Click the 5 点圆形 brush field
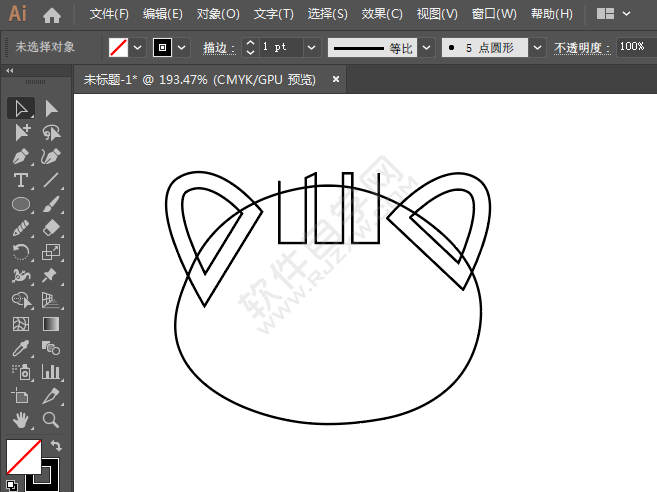This screenshot has width=657, height=492. click(x=485, y=48)
